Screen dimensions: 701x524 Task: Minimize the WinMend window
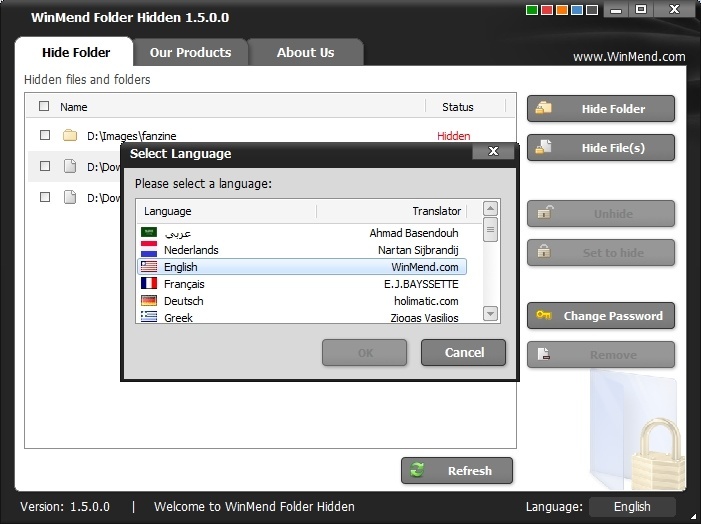[x=616, y=10]
